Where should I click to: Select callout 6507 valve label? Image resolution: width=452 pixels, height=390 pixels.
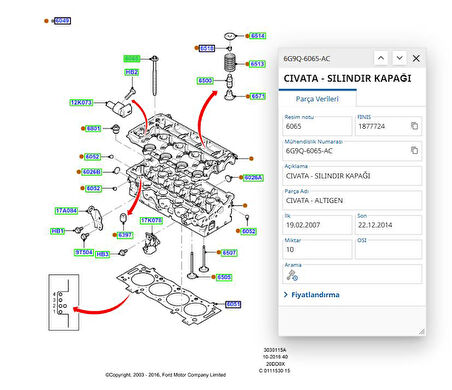pyautogui.click(x=229, y=253)
